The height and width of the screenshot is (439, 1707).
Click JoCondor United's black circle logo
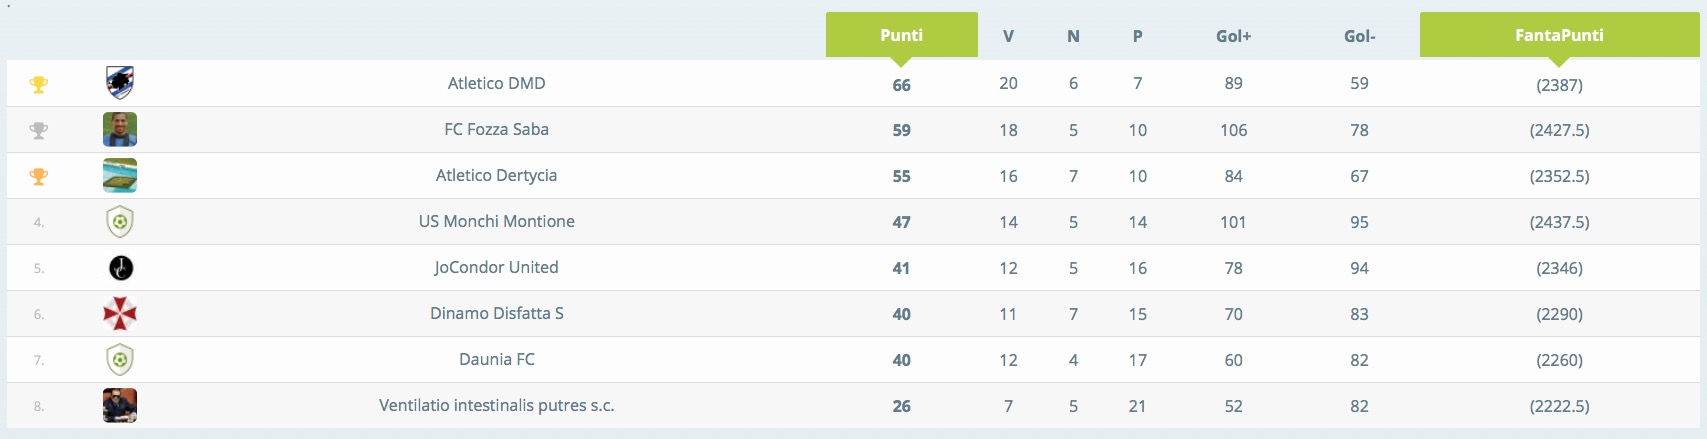coord(120,267)
